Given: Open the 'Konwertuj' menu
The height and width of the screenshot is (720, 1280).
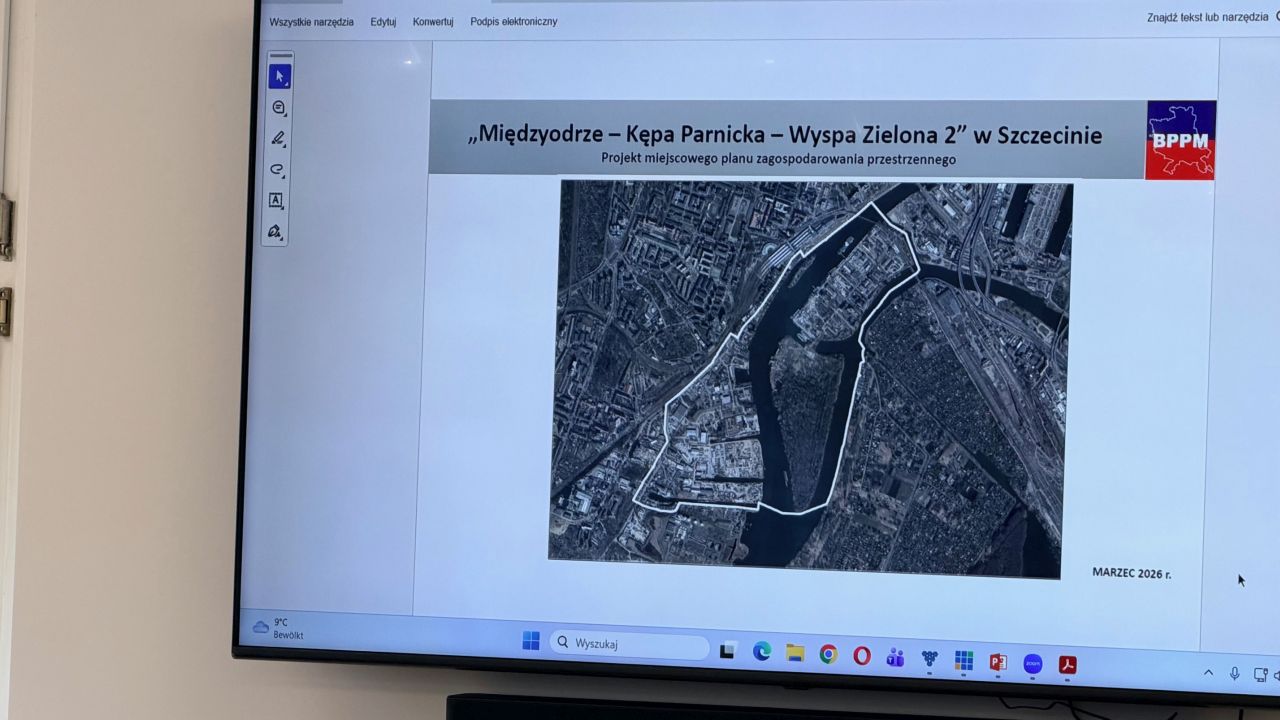Looking at the screenshot, I should tap(433, 22).
